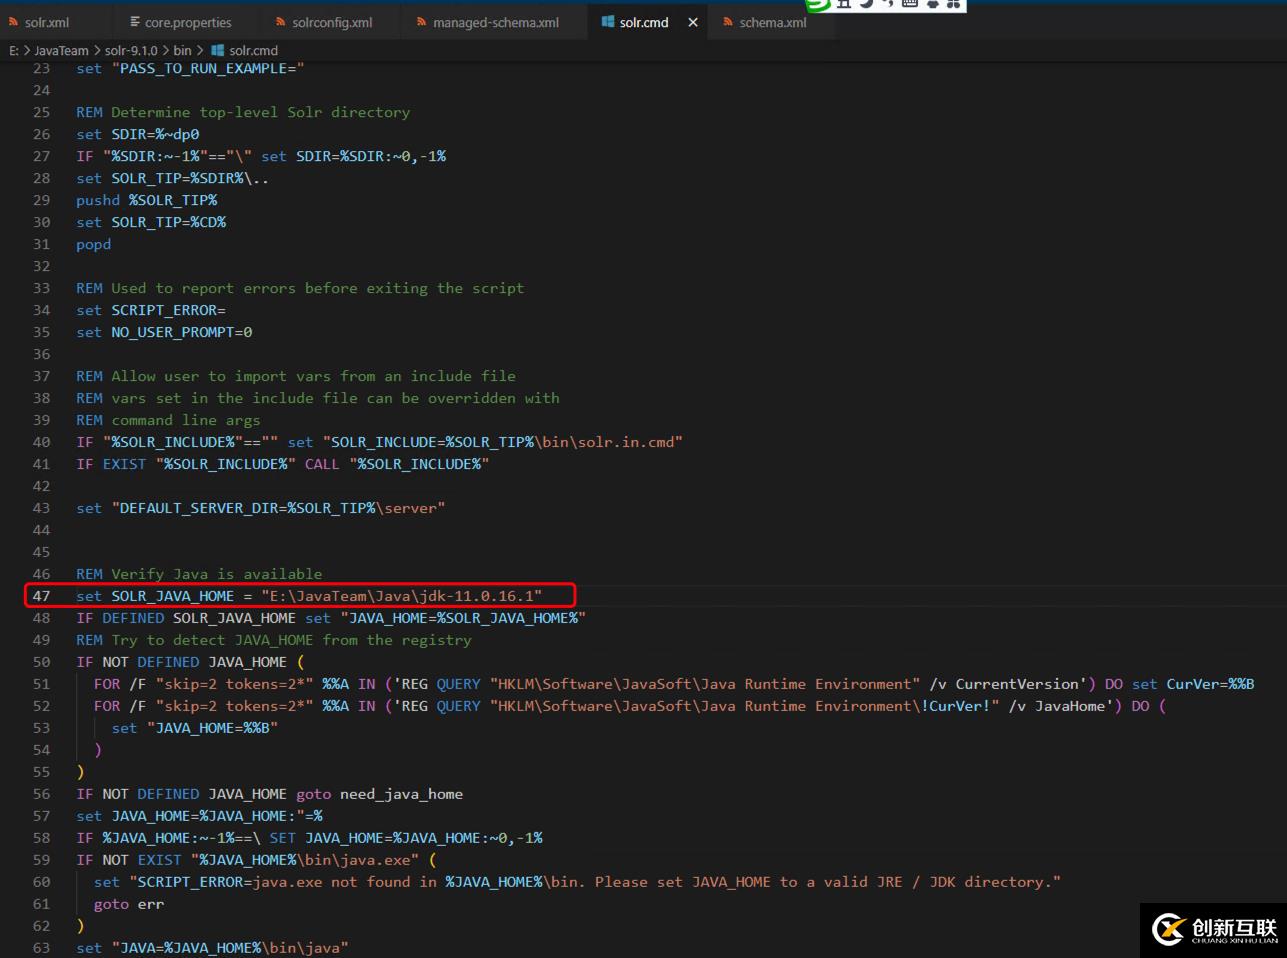The width and height of the screenshot is (1287, 958).
Task: Switch to the solr.xml tab
Action: (x=47, y=22)
